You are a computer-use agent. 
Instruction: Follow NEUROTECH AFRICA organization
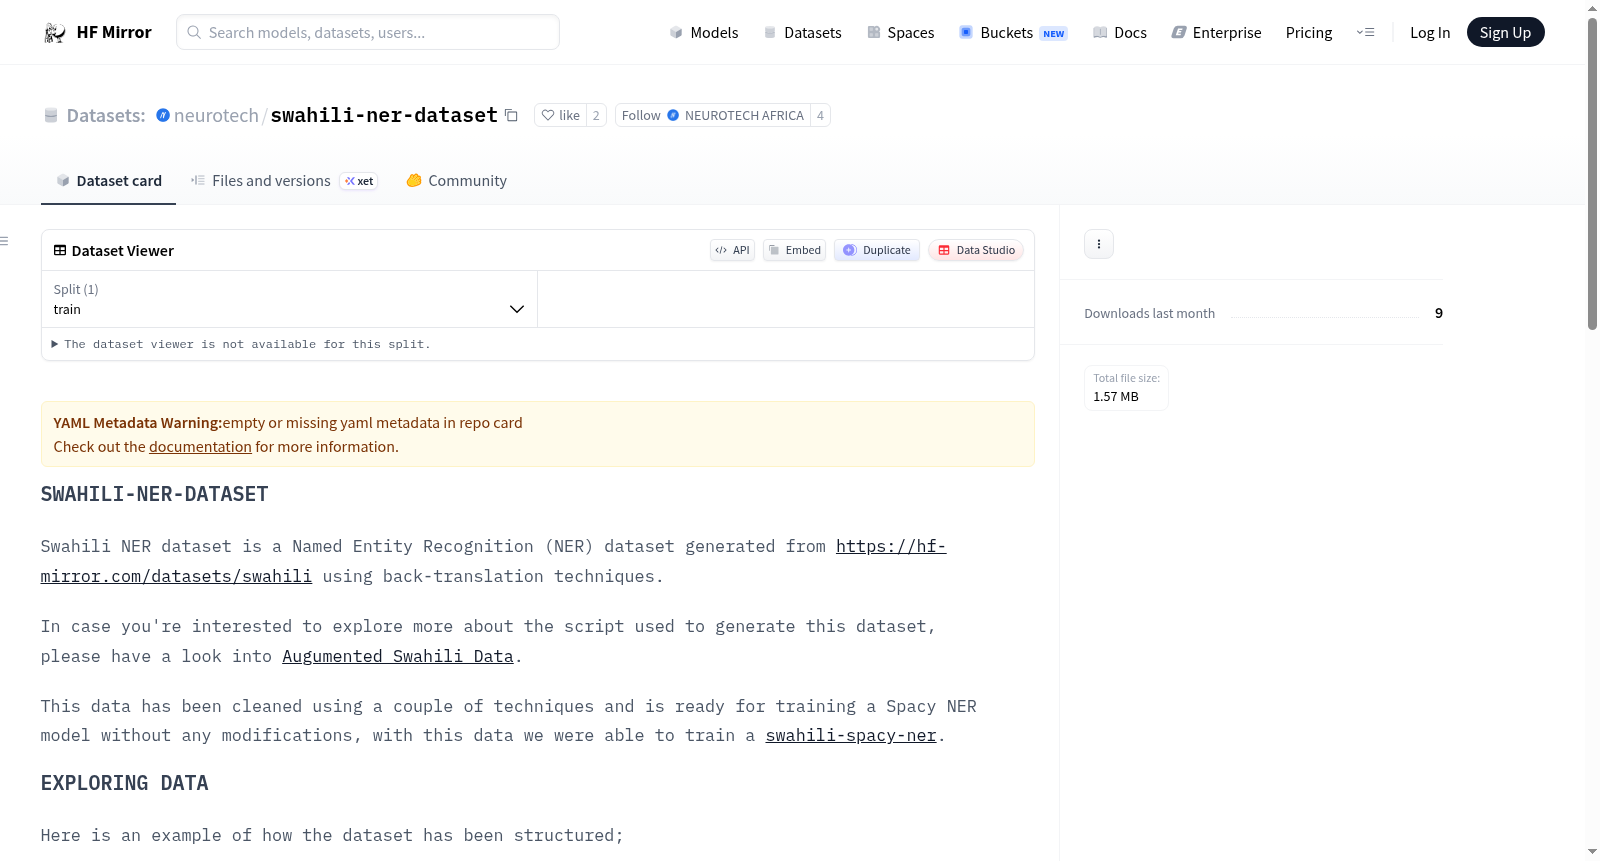click(713, 115)
